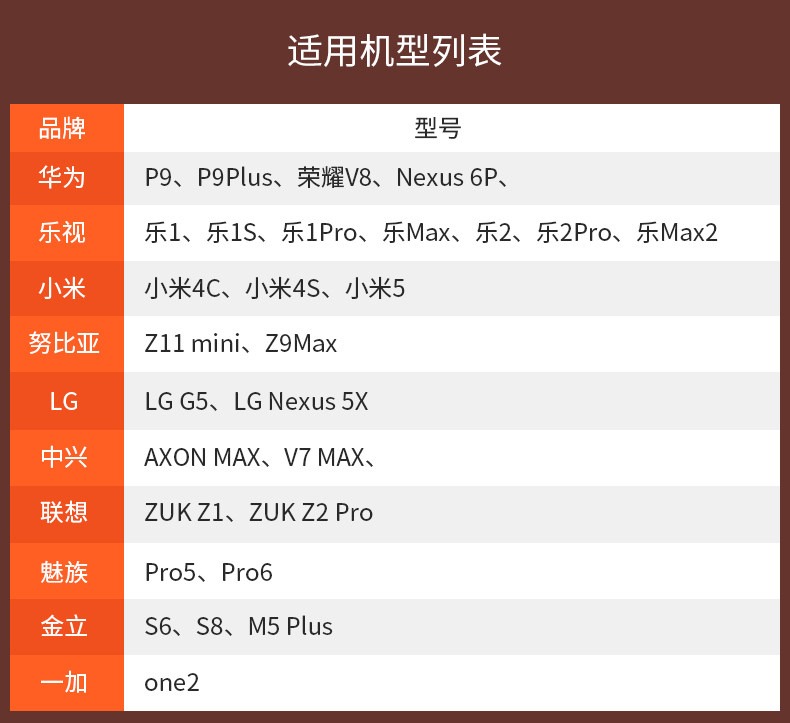Click the 魅族 brand cell
The width and height of the screenshot is (790, 723).
tap(67, 571)
